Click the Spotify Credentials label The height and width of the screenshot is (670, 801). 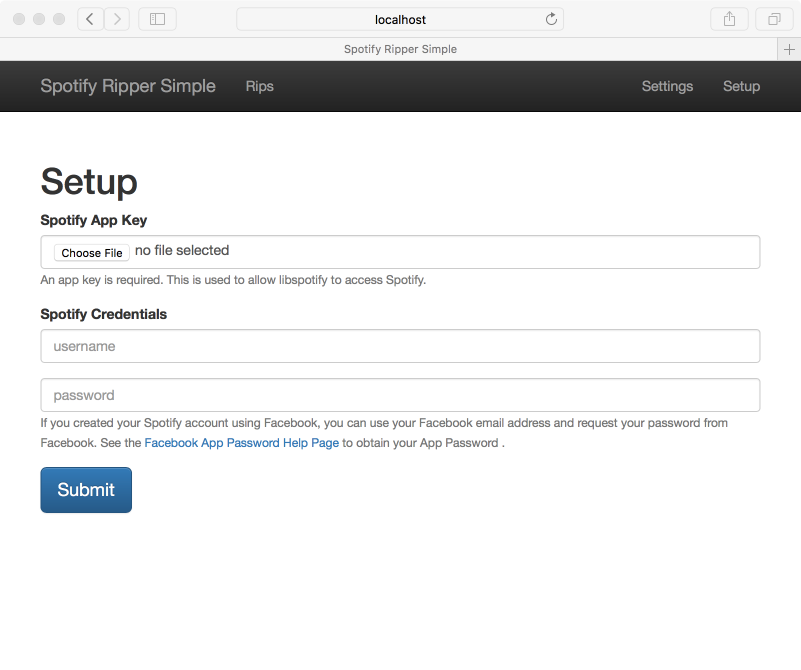pos(104,314)
